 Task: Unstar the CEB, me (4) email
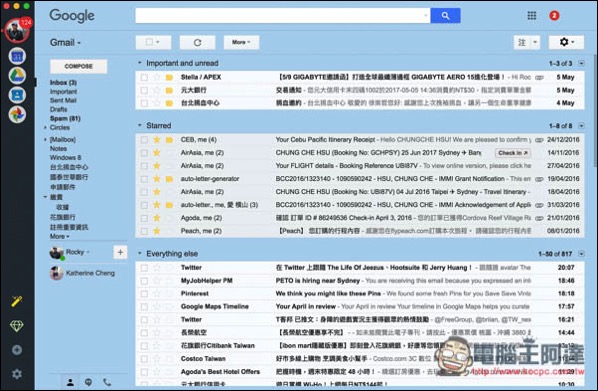point(156,140)
